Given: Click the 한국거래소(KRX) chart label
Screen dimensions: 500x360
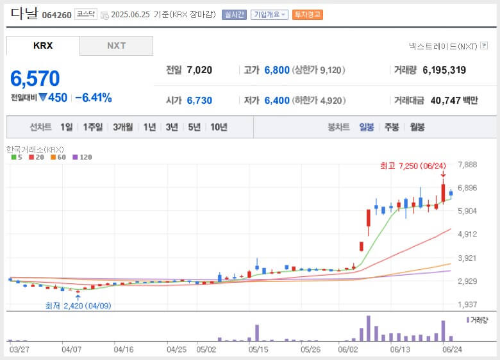Looking at the screenshot, I should point(35,149).
